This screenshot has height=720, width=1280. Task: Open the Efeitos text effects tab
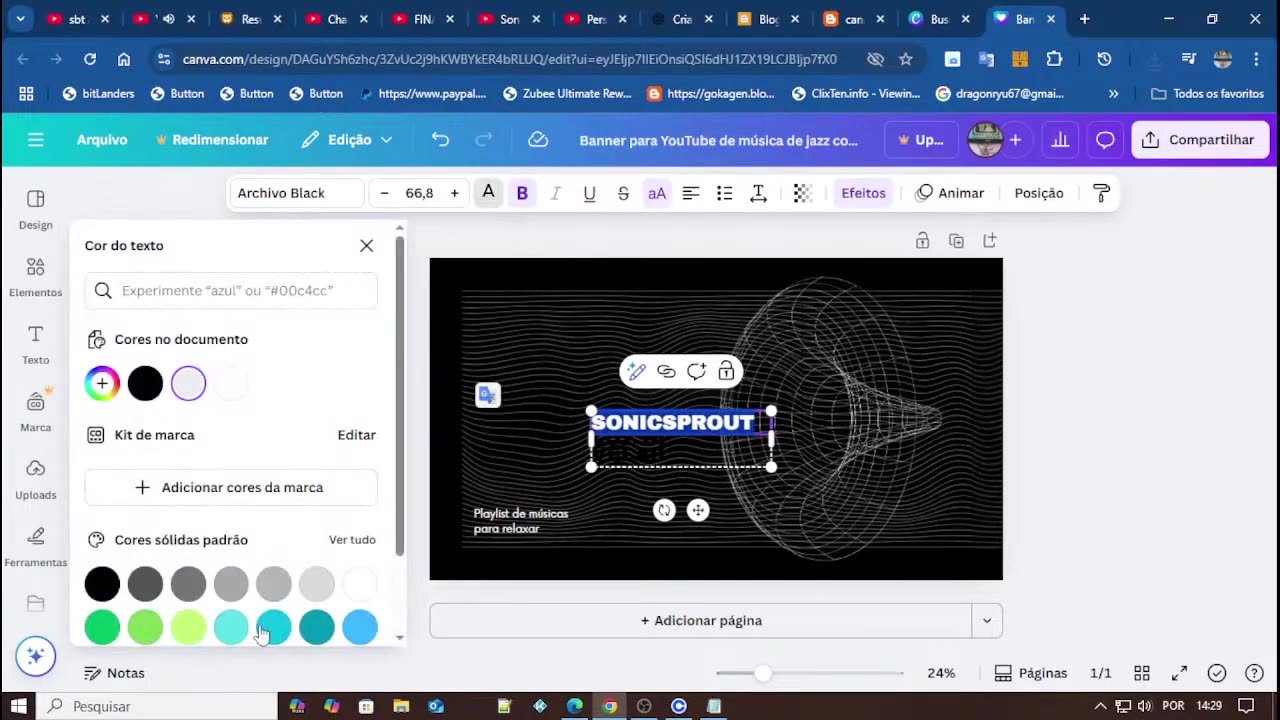click(863, 193)
